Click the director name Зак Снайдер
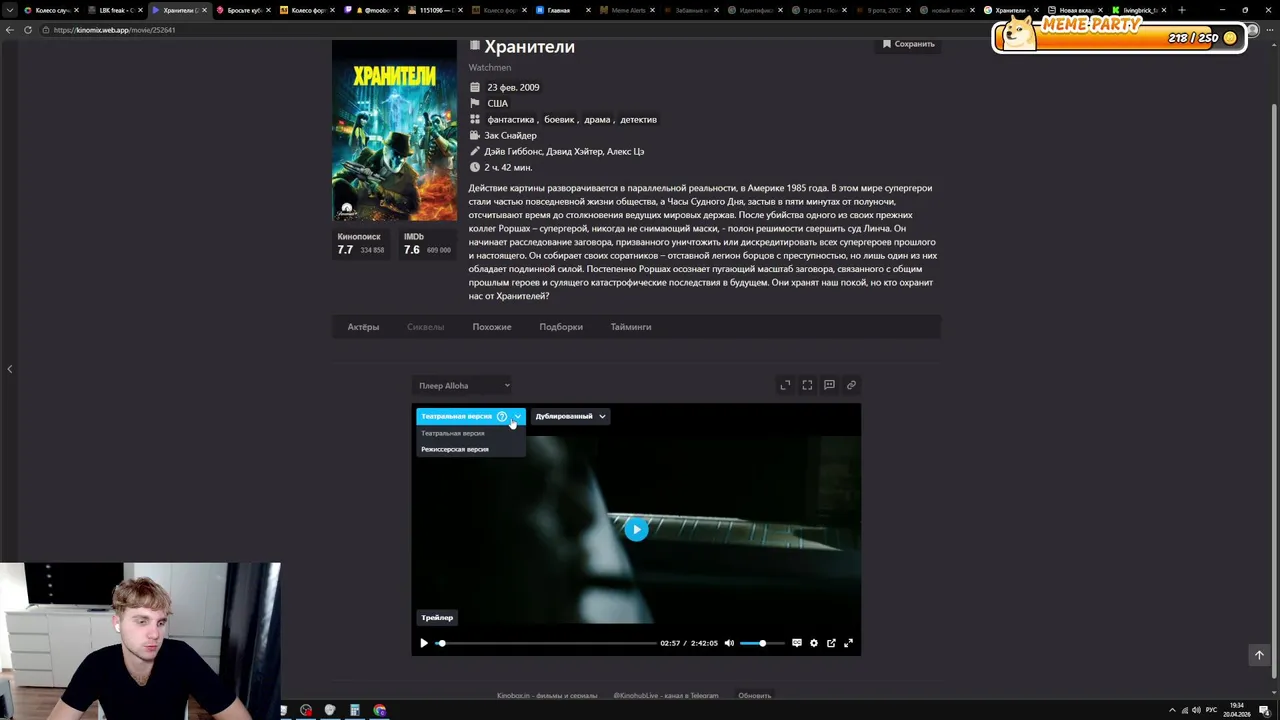 pos(510,135)
